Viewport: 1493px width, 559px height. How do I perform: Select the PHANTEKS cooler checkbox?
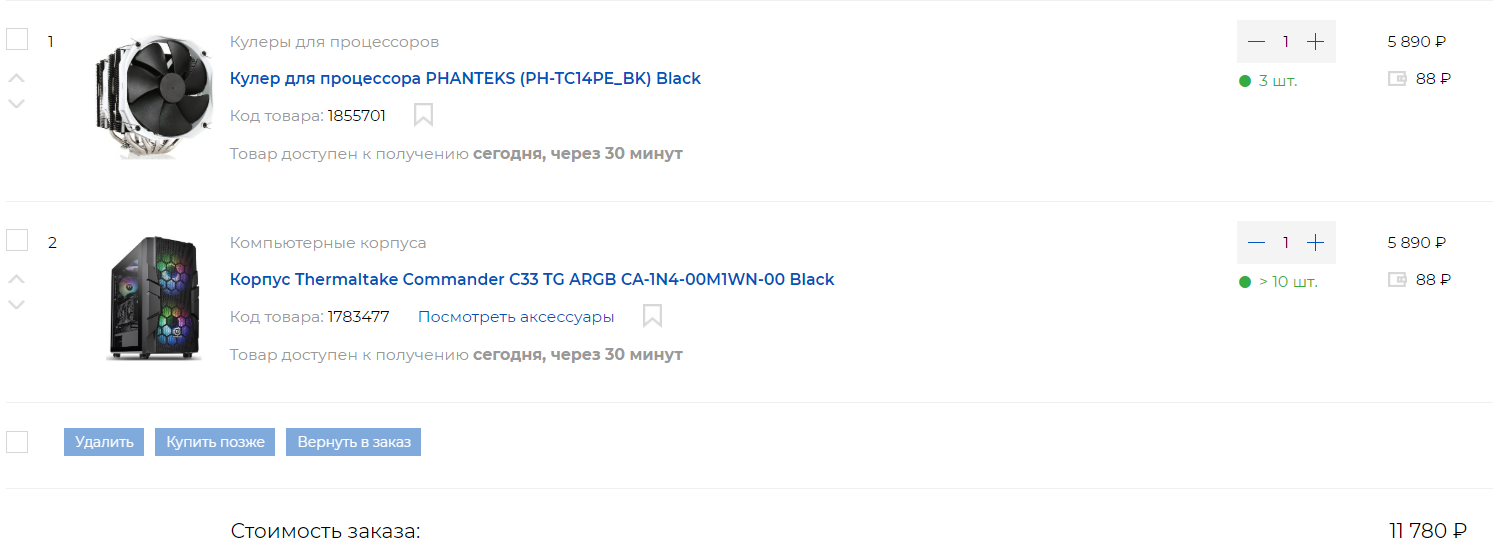click(x=17, y=40)
